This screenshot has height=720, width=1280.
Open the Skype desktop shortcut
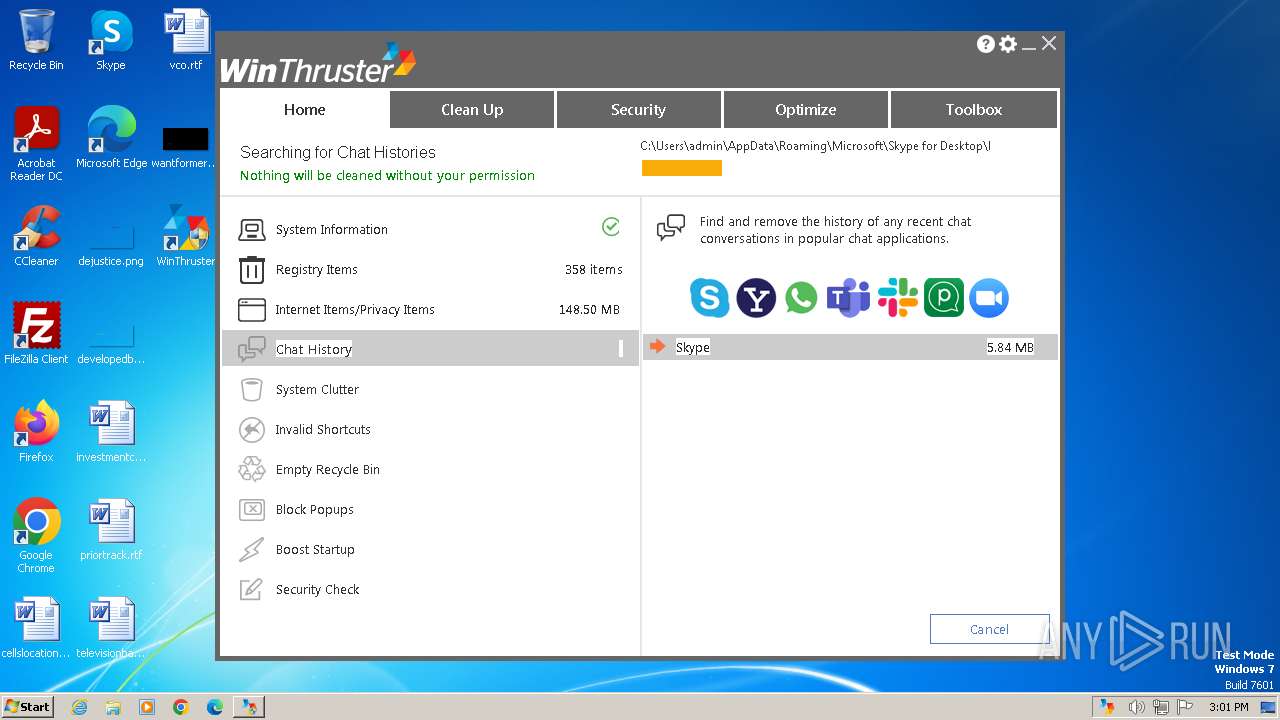click(111, 41)
